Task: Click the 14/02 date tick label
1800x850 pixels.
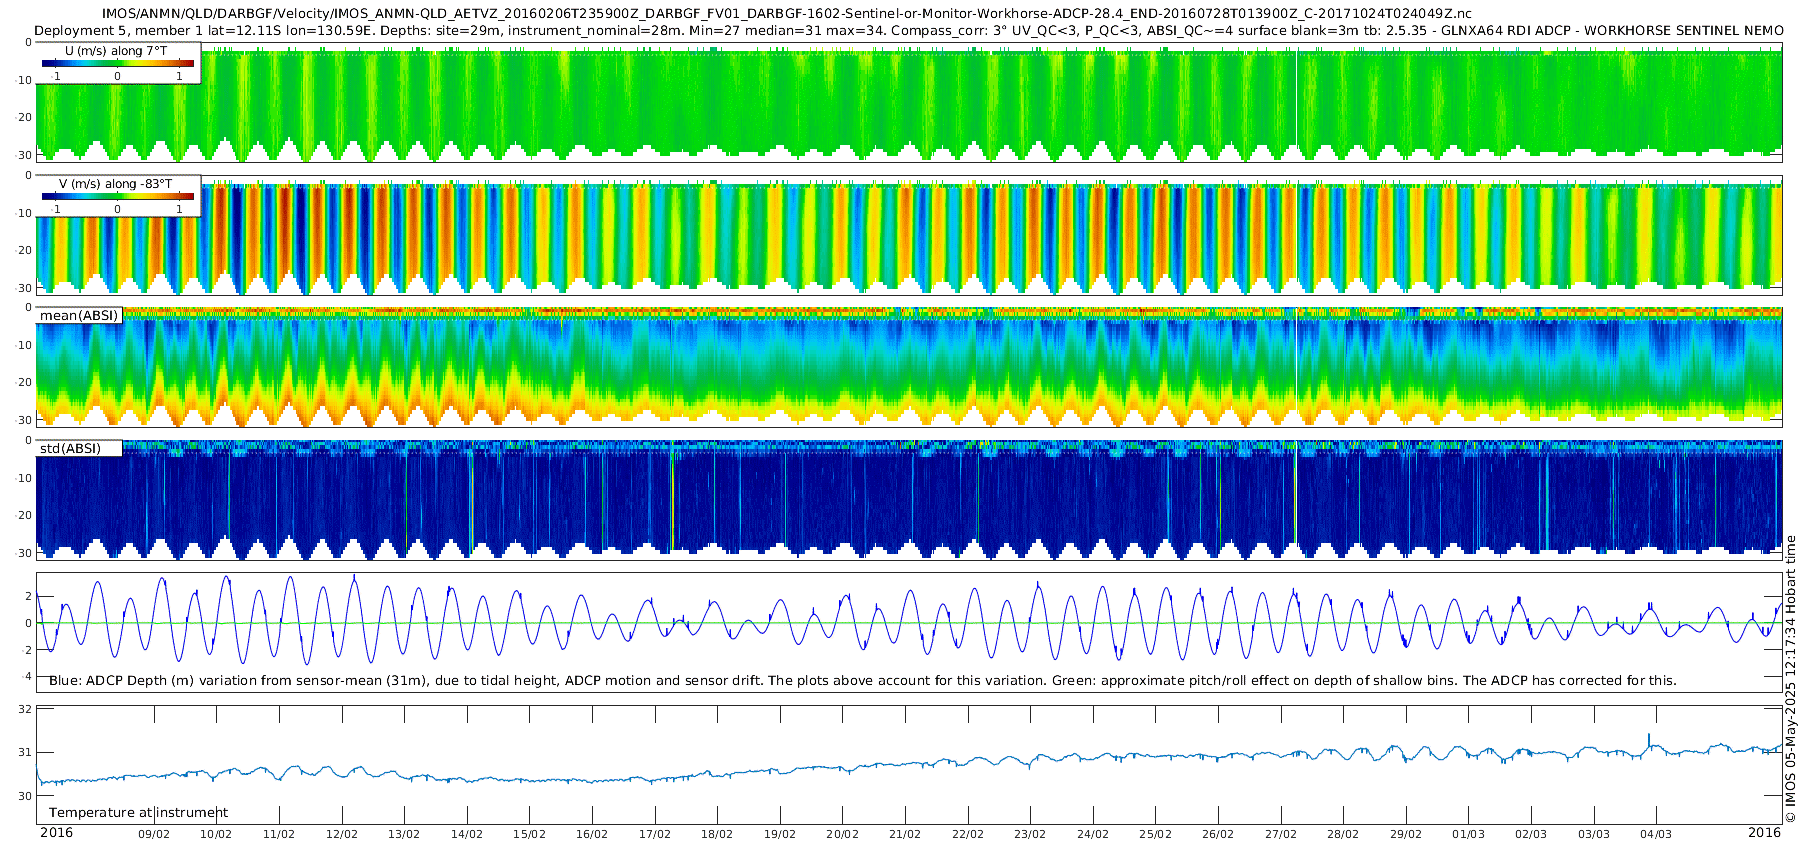Action: coord(466,834)
